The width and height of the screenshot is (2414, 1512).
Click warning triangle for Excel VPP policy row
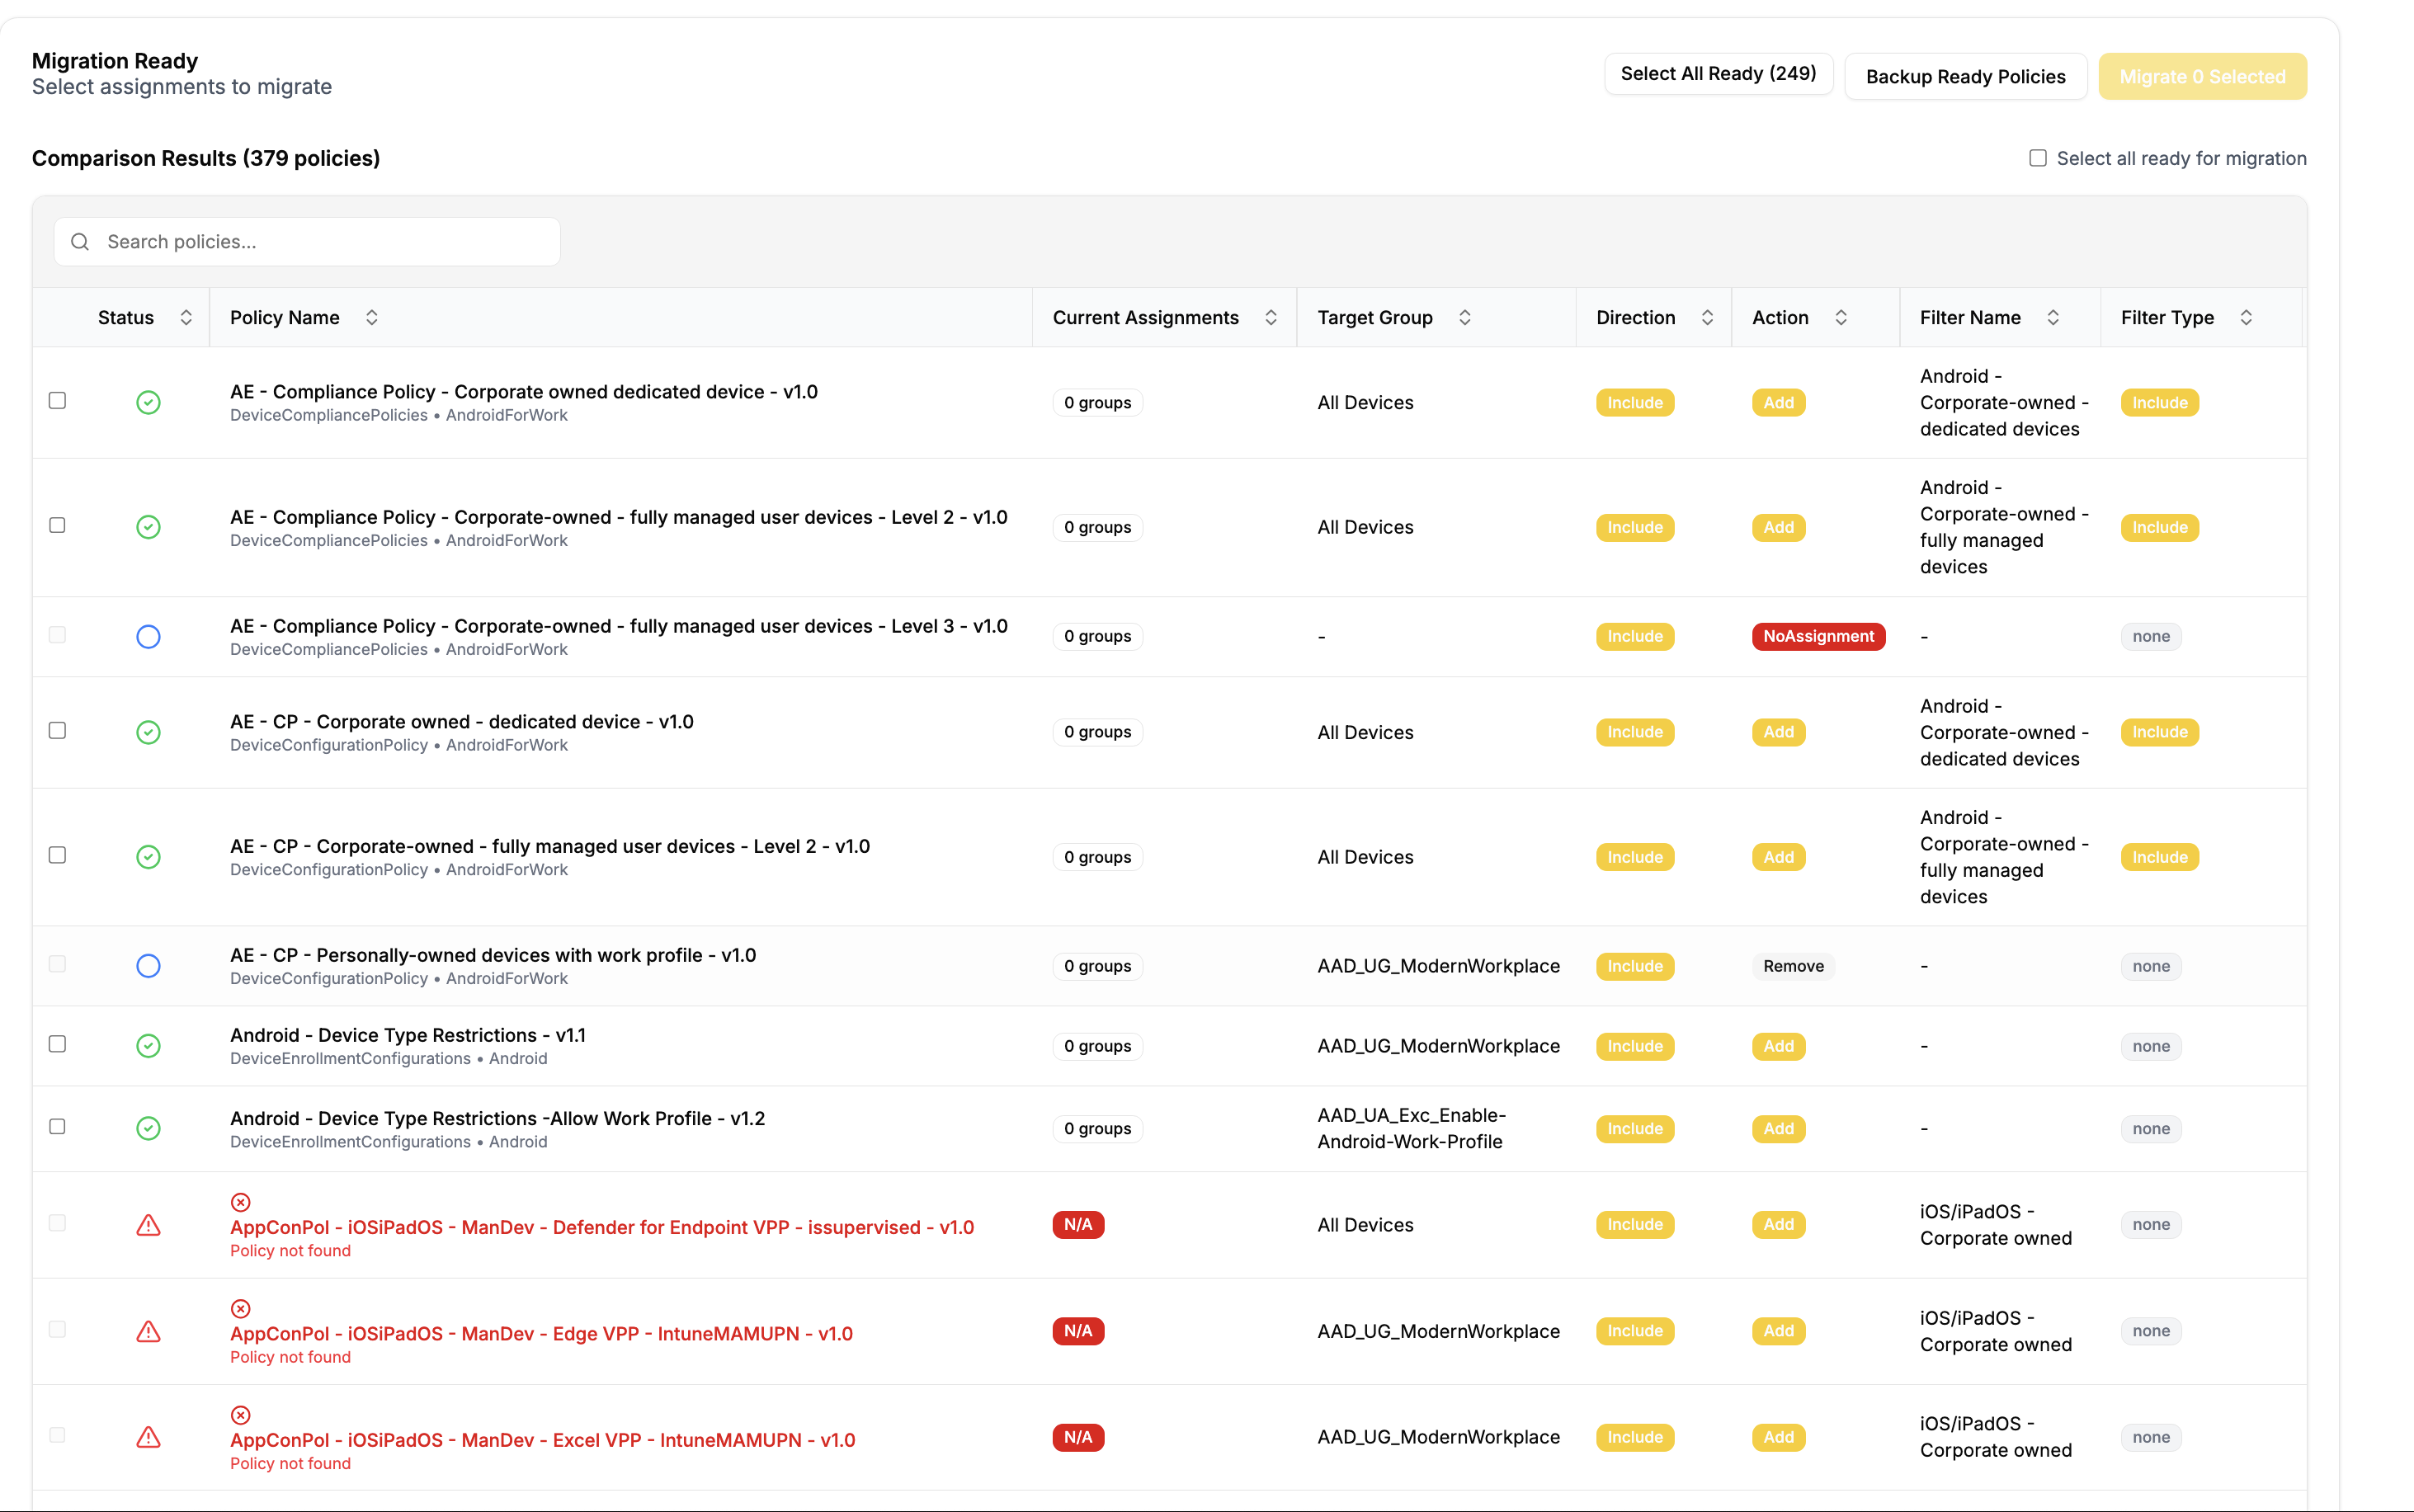(148, 1438)
